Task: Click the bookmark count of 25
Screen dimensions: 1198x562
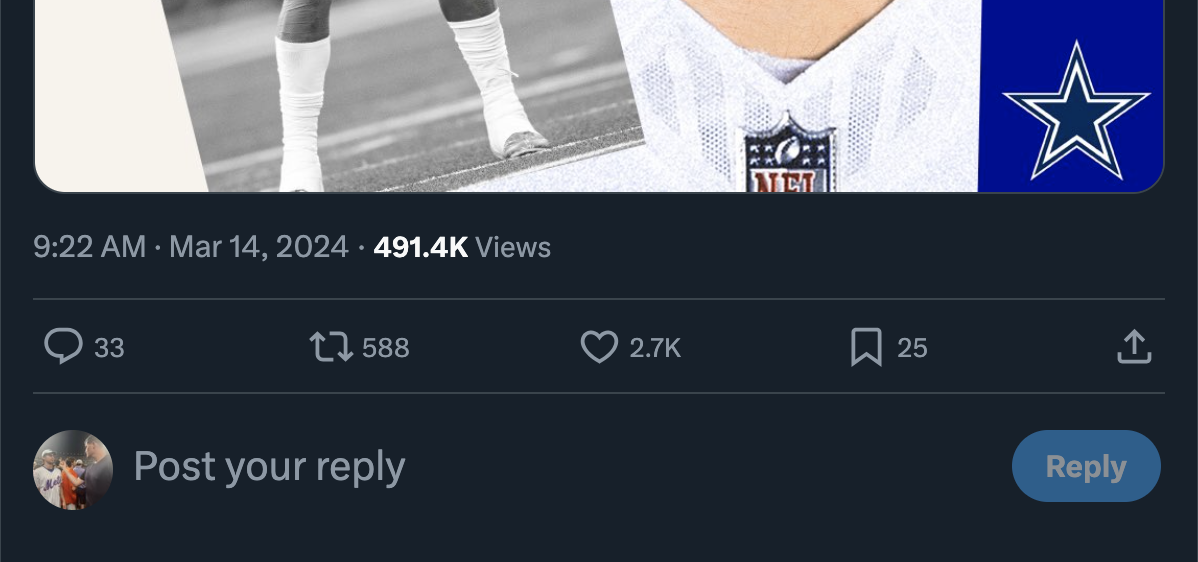Action: pyautogui.click(x=912, y=348)
